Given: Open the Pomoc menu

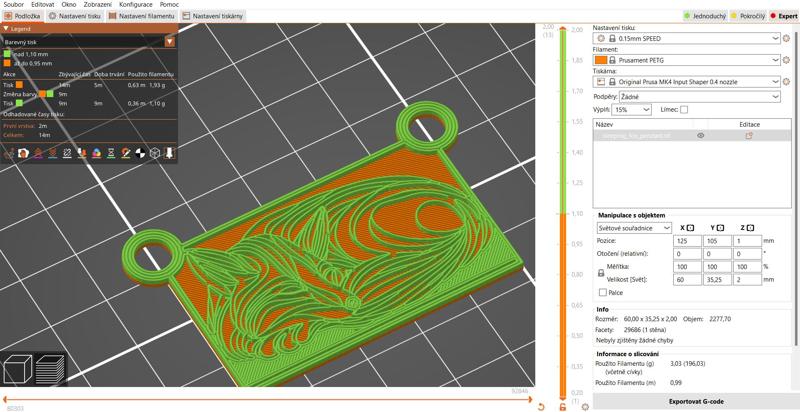Looking at the screenshot, I should click(169, 4).
